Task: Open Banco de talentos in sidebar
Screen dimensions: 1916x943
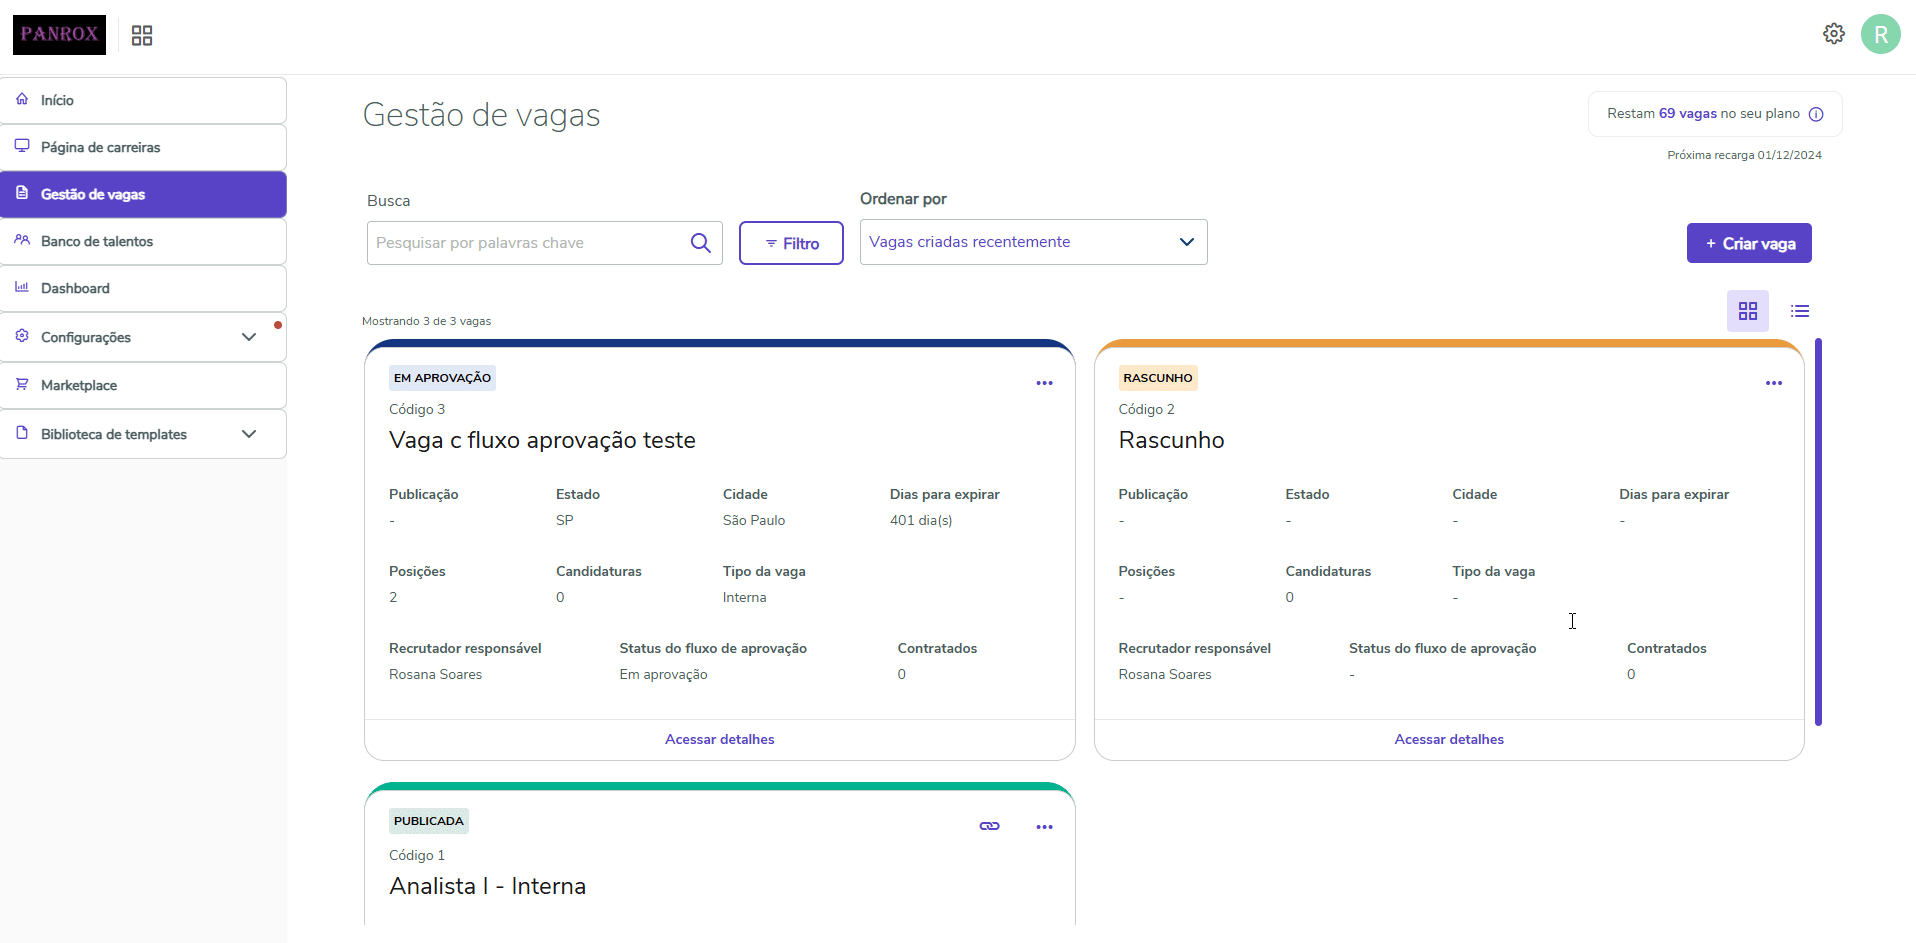Action: click(x=143, y=241)
